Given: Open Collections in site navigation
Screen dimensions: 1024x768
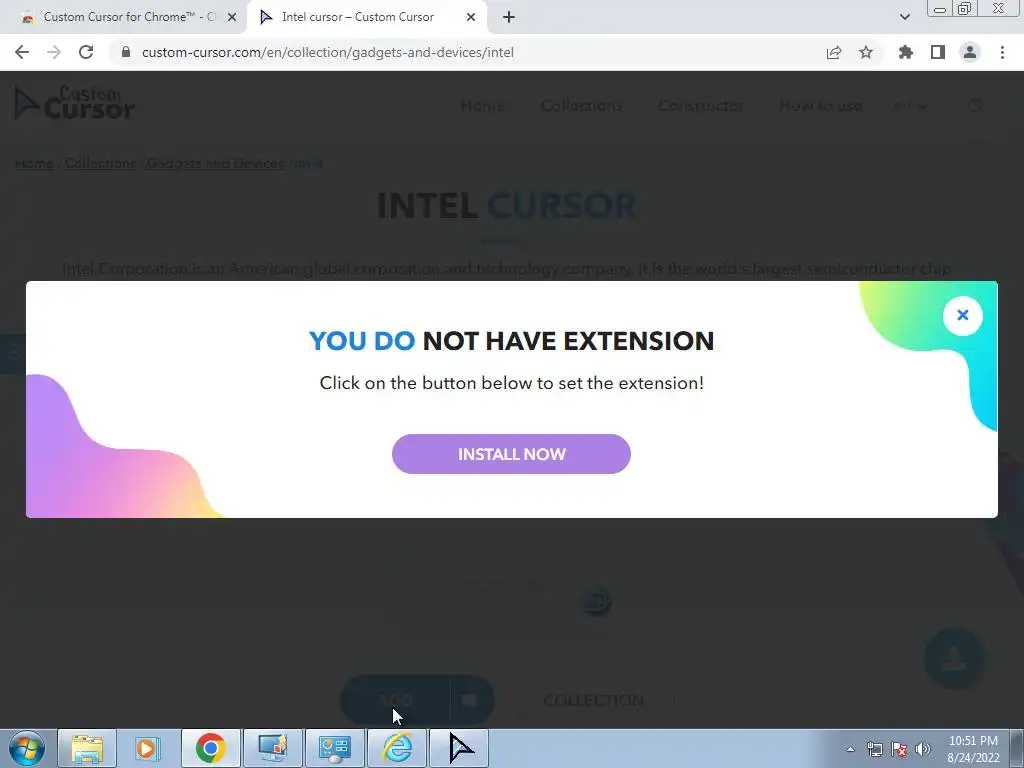Looking at the screenshot, I should tap(581, 106).
